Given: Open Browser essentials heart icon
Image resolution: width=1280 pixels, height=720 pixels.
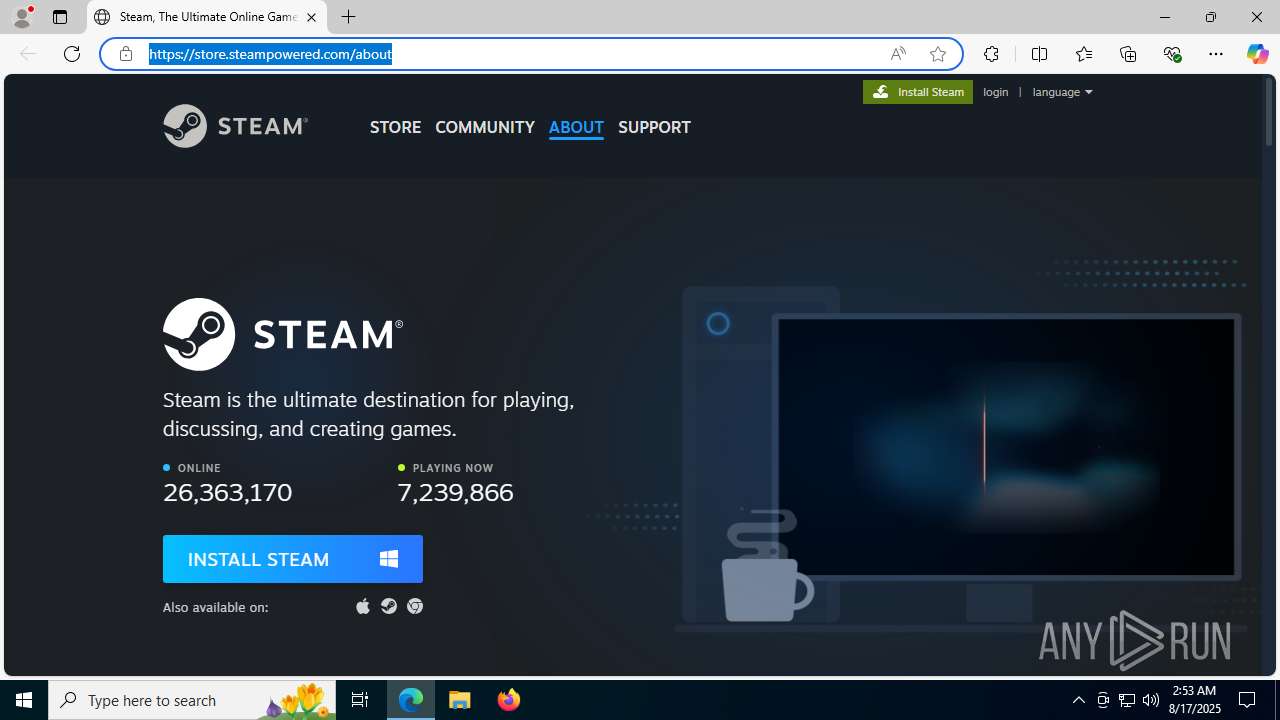Looking at the screenshot, I should coord(1172,54).
